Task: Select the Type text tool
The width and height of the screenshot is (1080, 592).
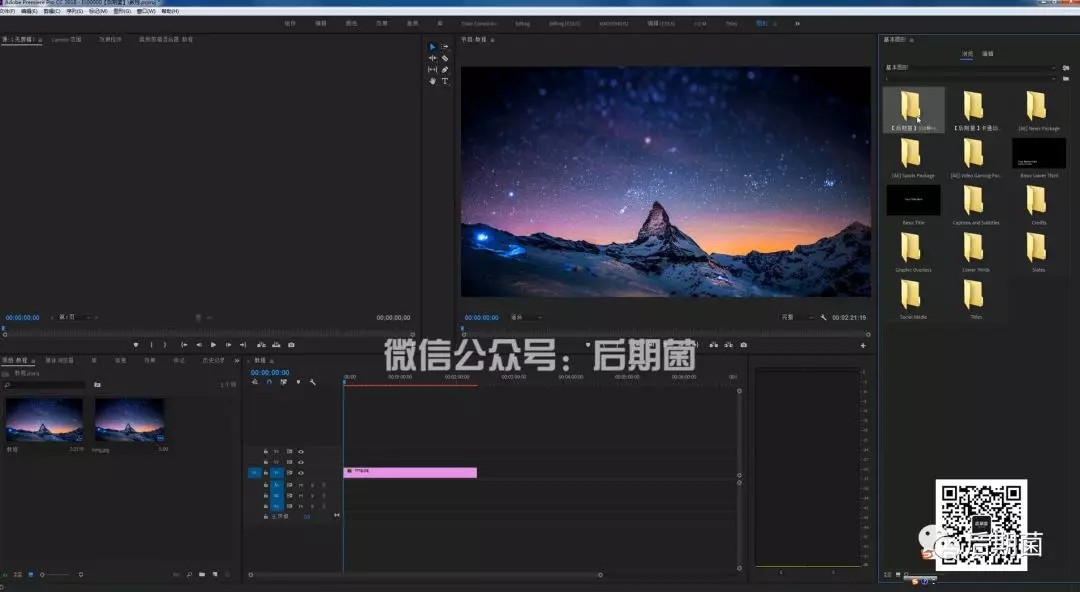Action: (445, 81)
